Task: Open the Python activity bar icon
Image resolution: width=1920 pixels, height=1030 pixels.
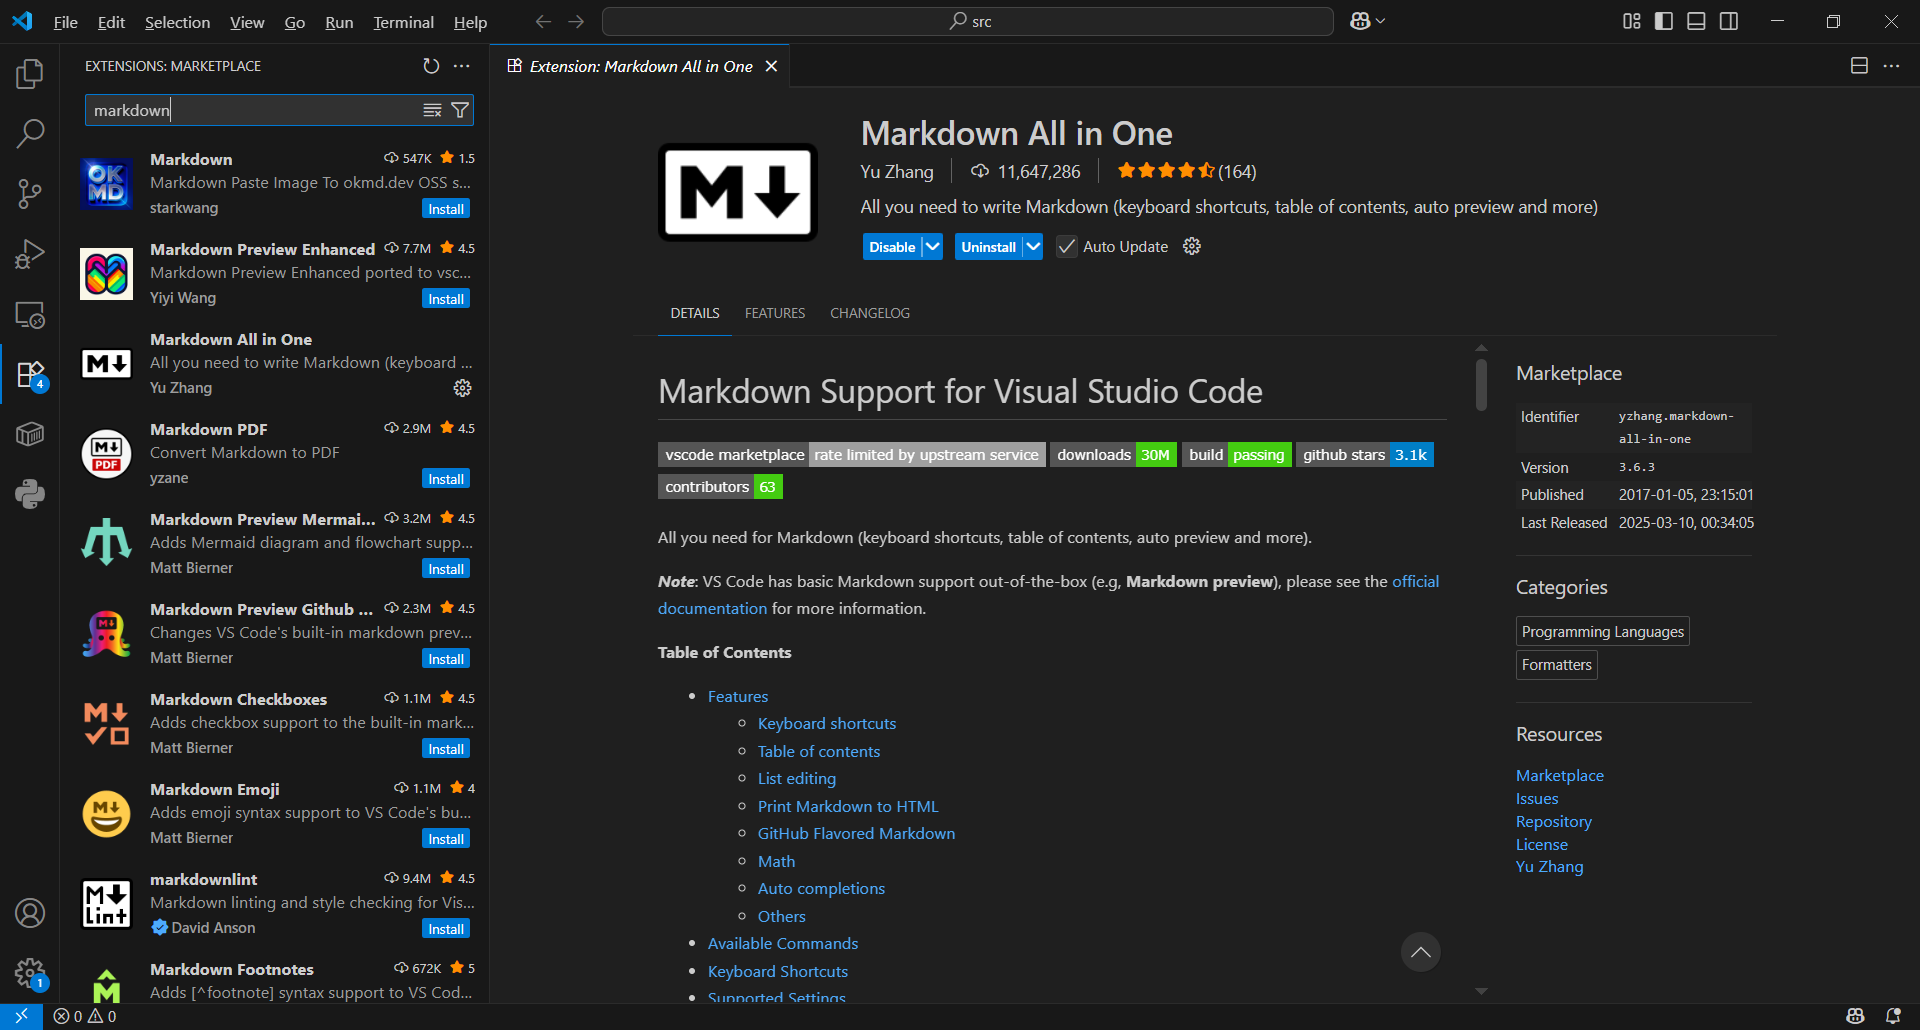Action: [x=30, y=493]
